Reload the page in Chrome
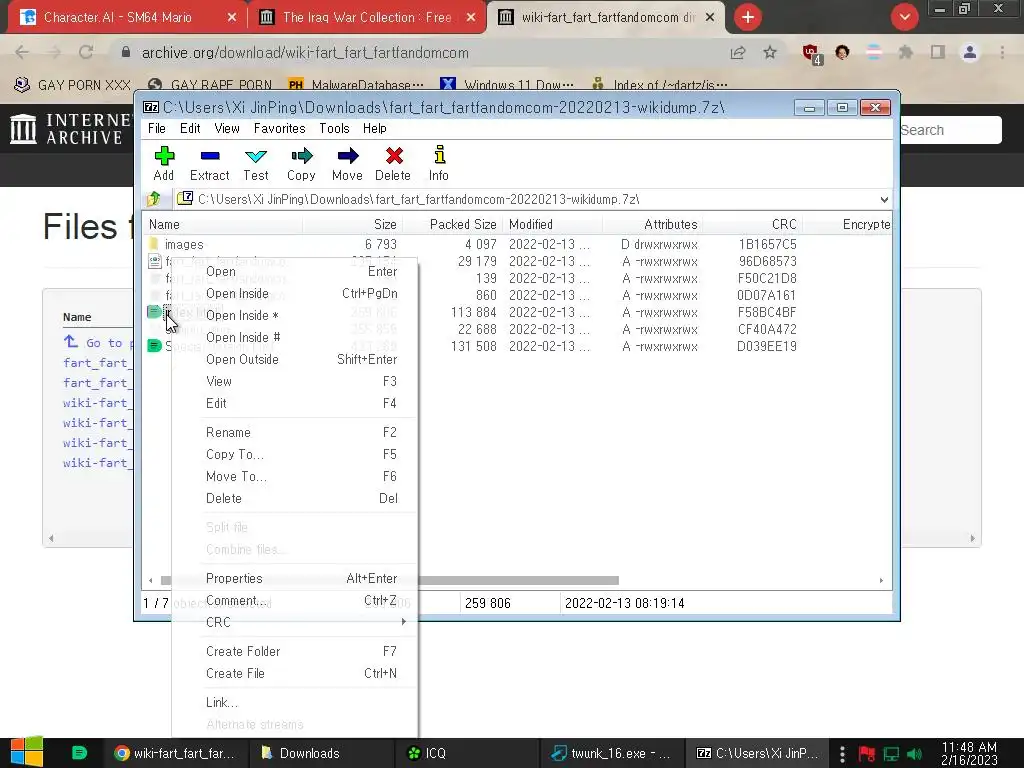This screenshot has width=1024, height=768. (86, 52)
